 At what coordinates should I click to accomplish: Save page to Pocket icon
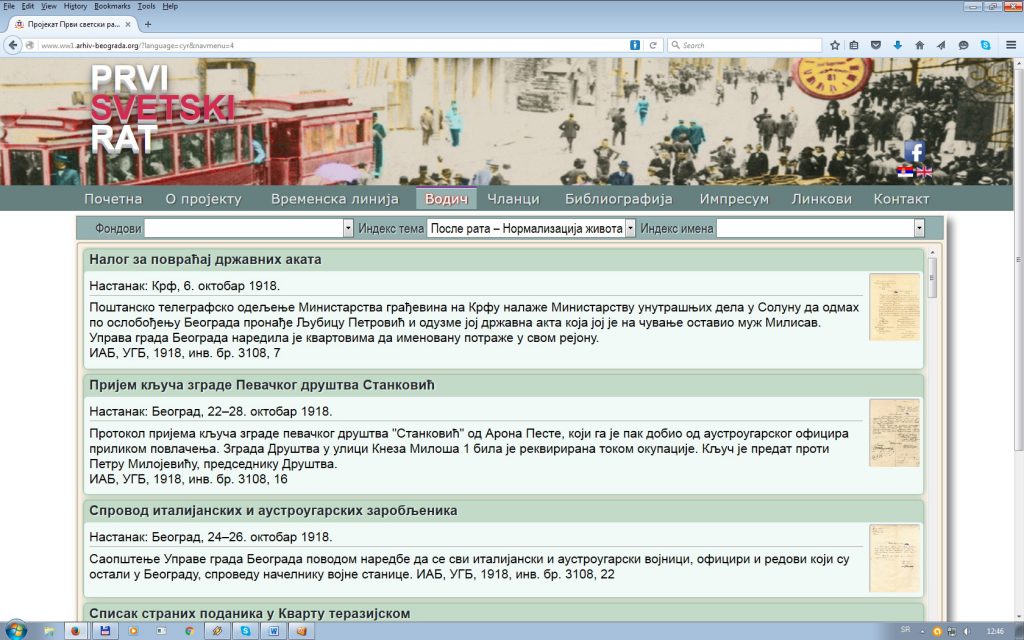coord(876,45)
